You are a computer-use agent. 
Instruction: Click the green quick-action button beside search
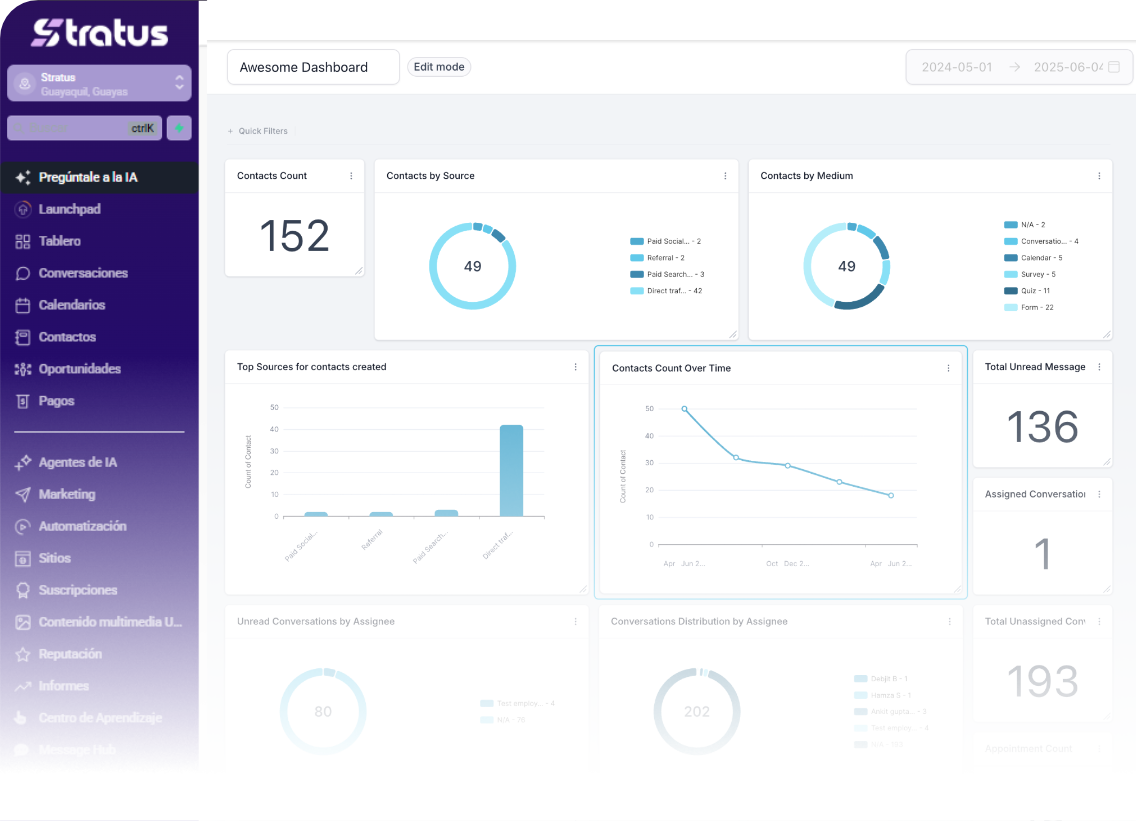click(179, 128)
